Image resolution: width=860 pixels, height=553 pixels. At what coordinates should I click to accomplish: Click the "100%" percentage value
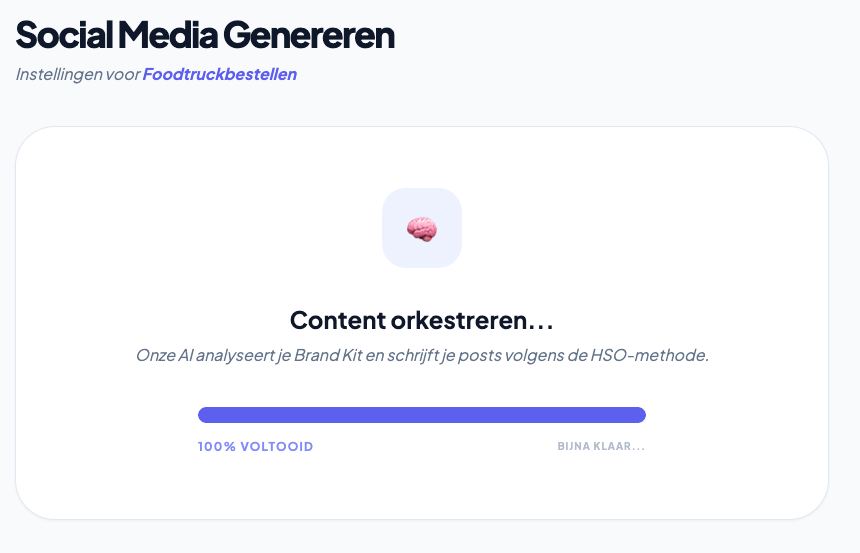coord(216,447)
